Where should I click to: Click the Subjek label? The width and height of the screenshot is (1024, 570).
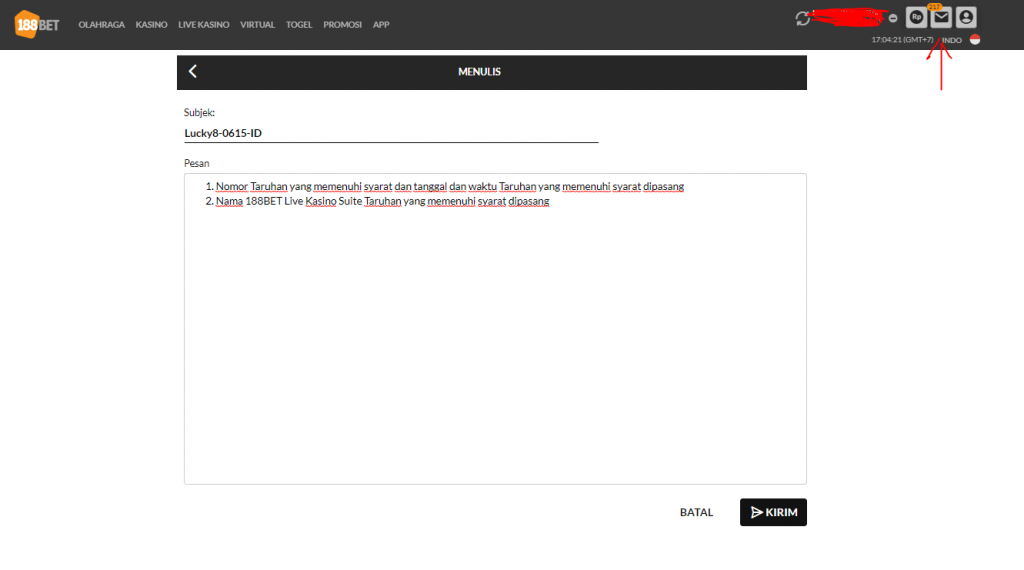click(199, 112)
